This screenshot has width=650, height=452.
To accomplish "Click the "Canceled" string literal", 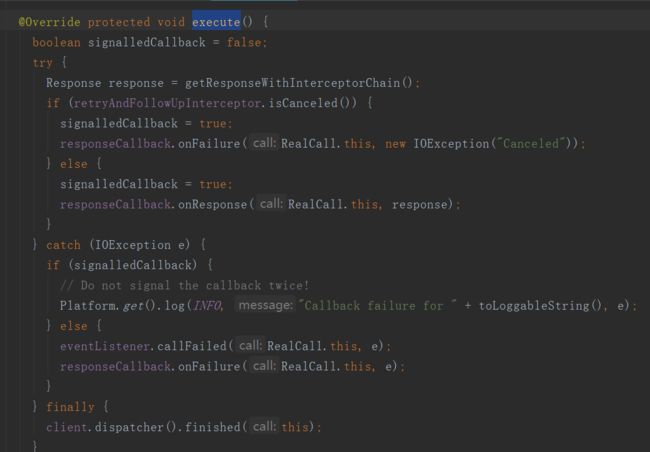I will tap(531, 143).
